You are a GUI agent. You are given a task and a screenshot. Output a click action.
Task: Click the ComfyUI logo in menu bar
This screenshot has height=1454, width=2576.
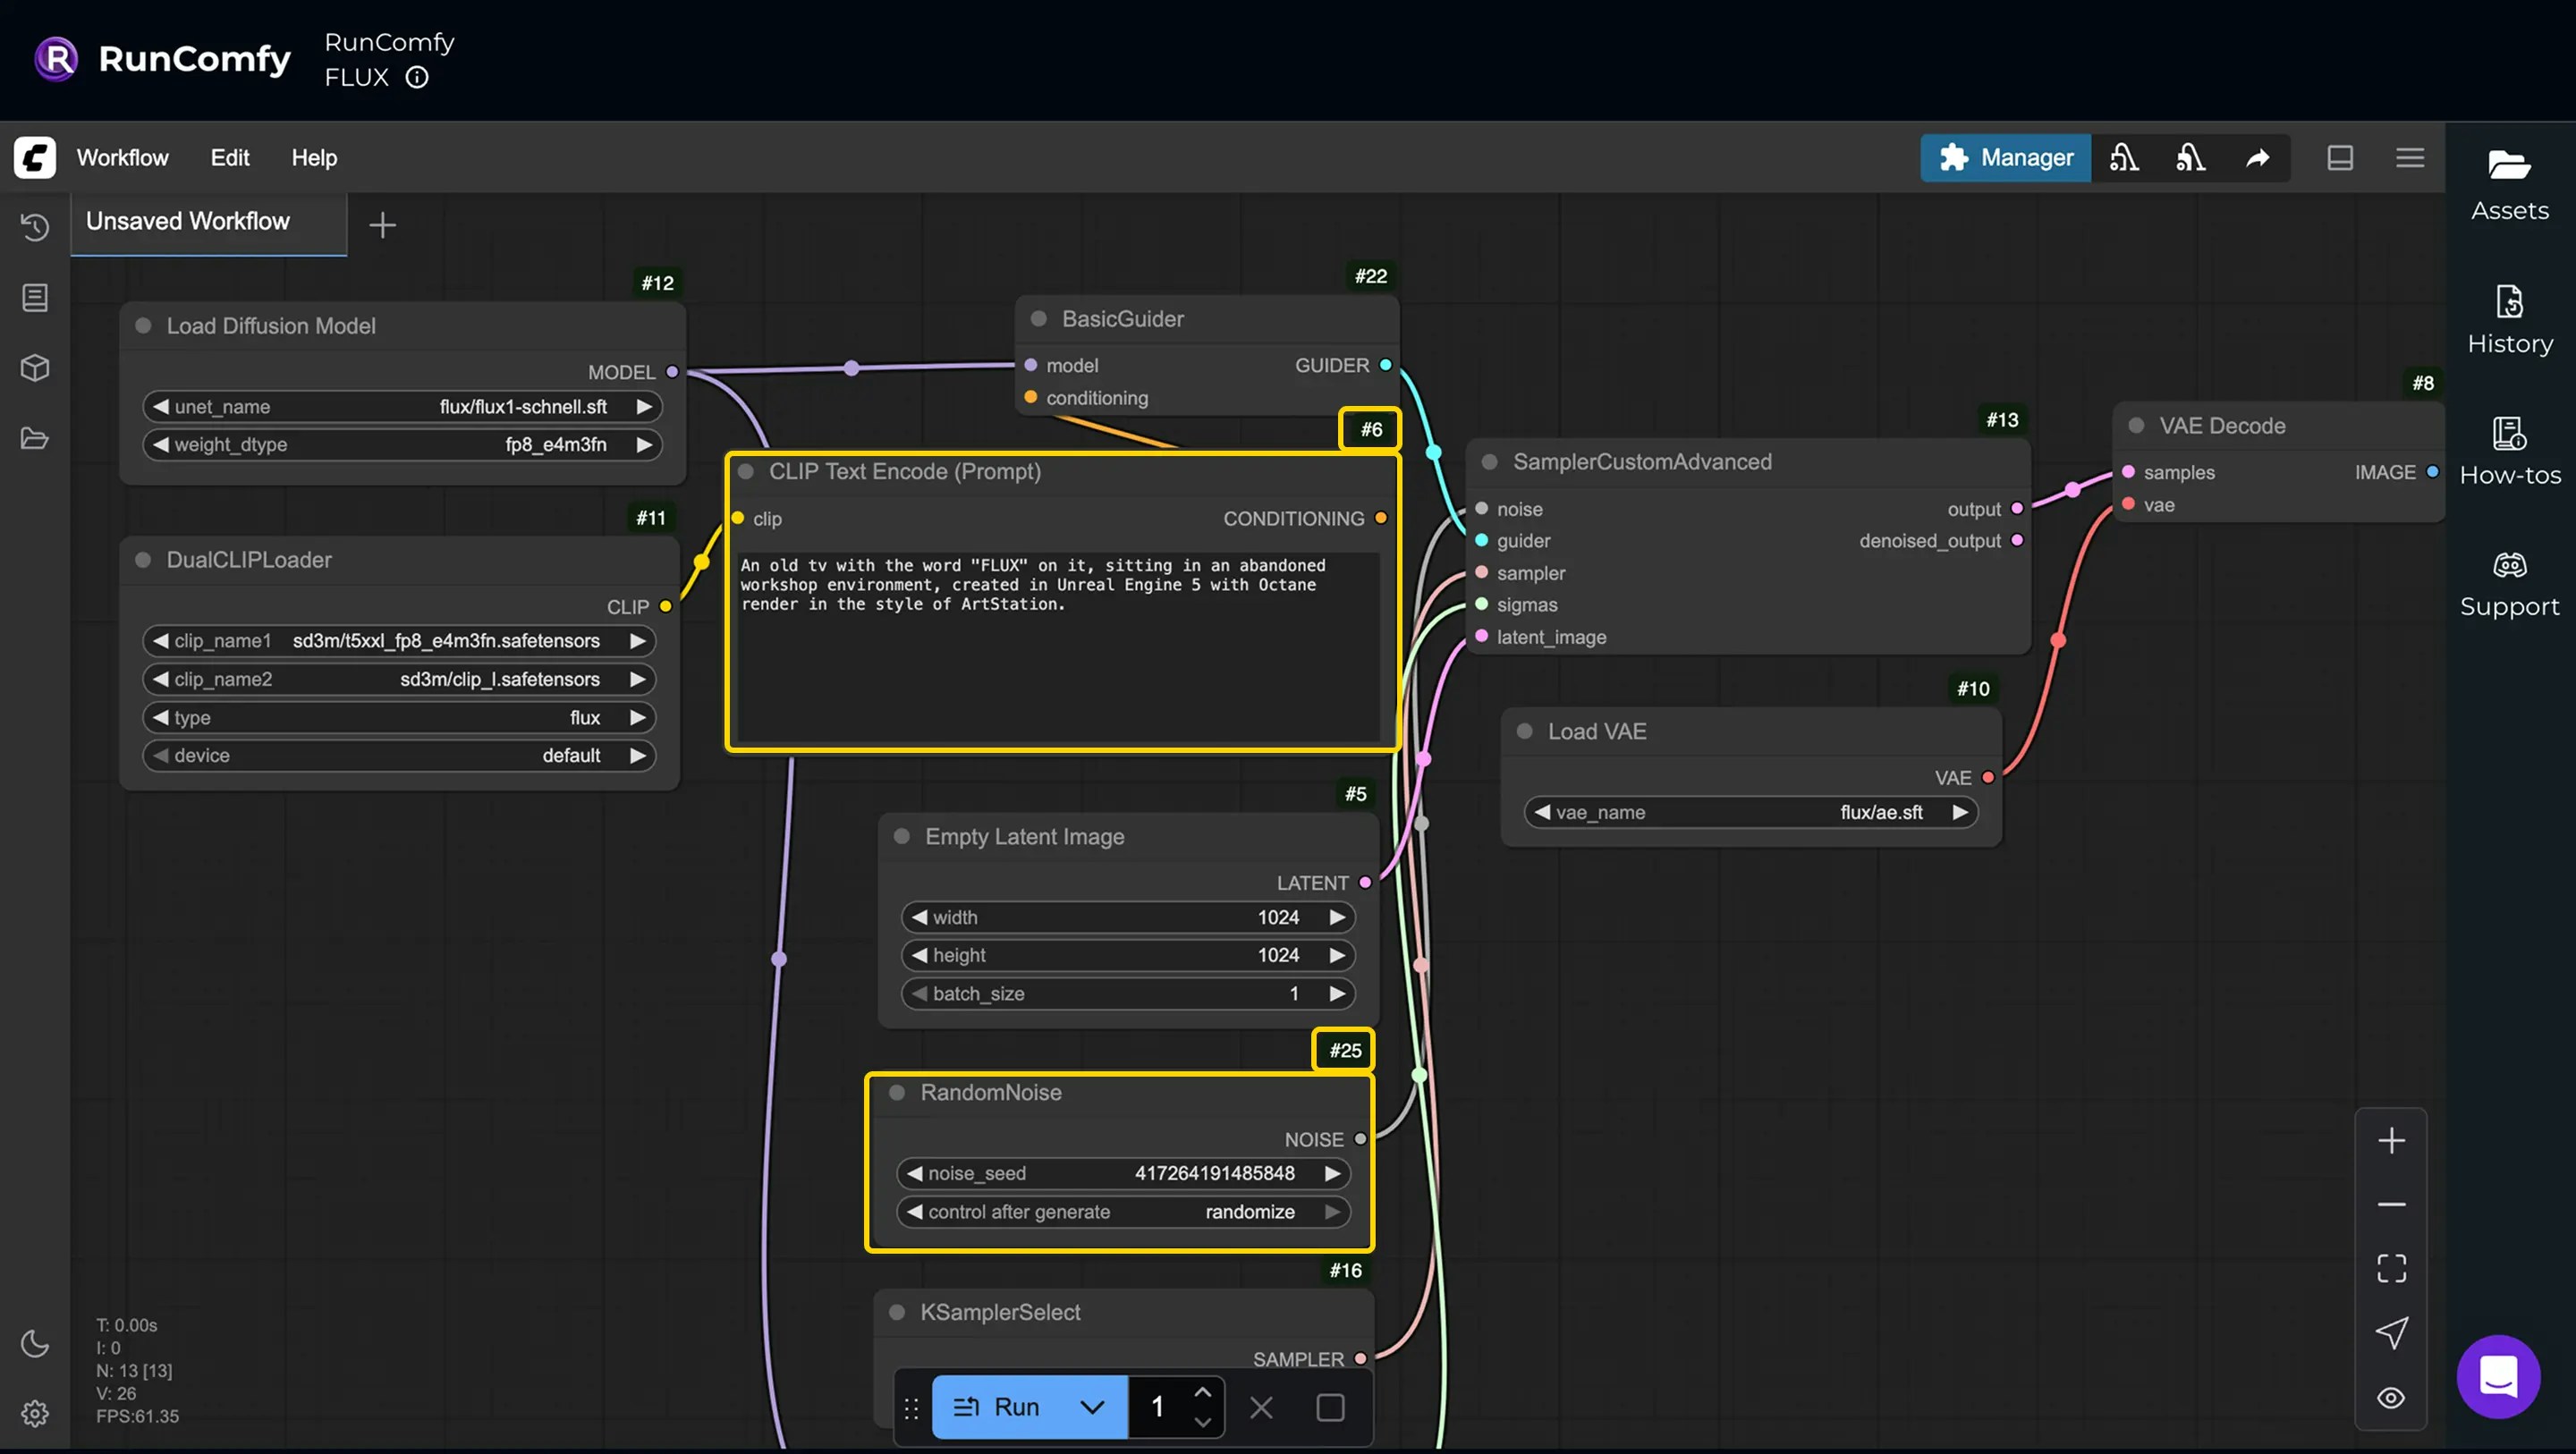35,157
